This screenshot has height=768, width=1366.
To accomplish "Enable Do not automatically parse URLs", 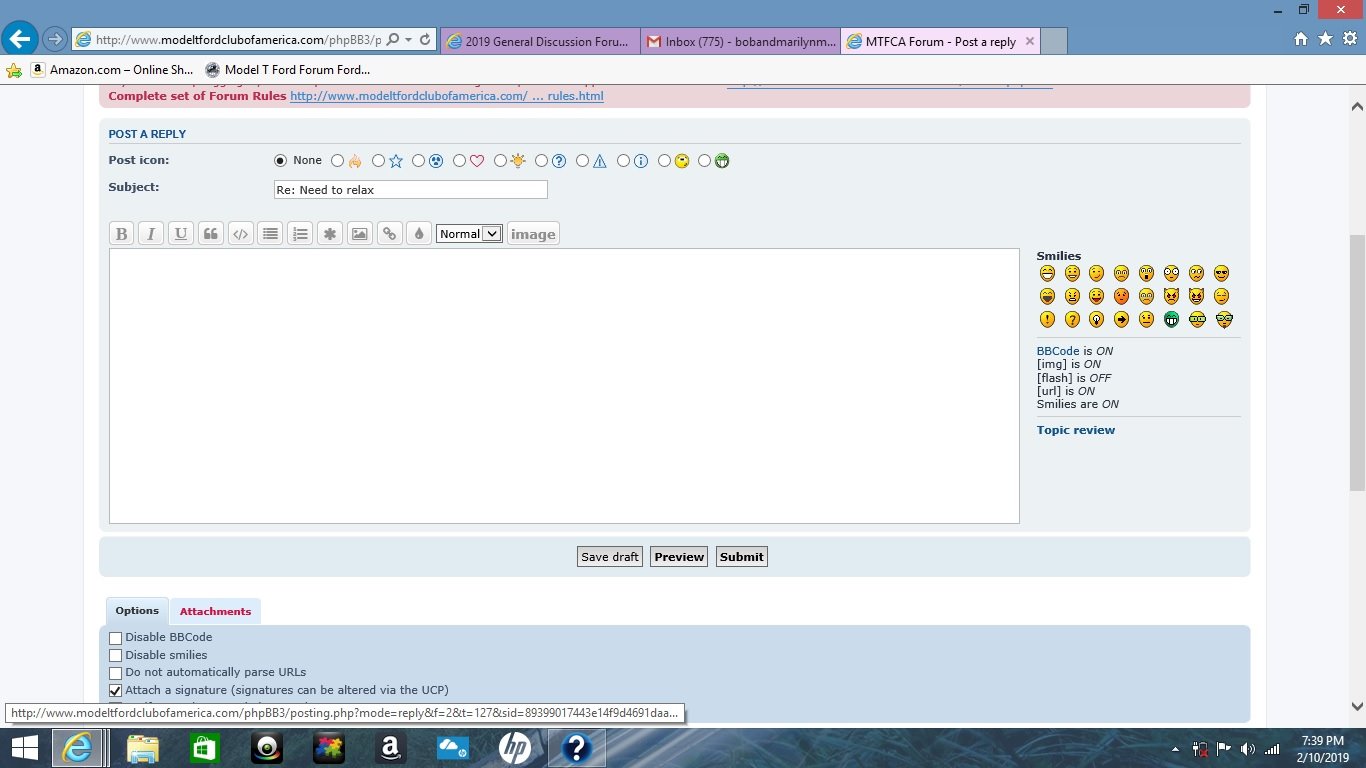I will coord(116,673).
